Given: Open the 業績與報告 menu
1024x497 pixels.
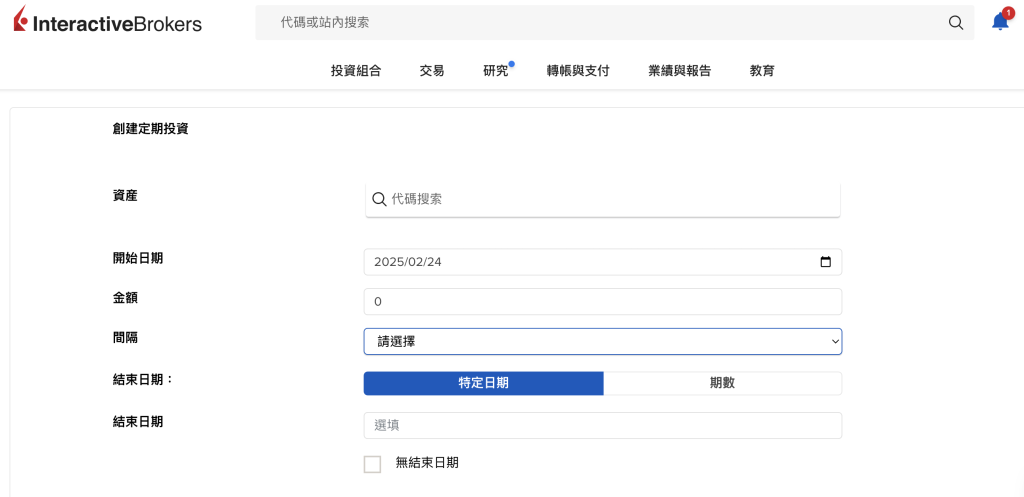Looking at the screenshot, I should pos(679,71).
